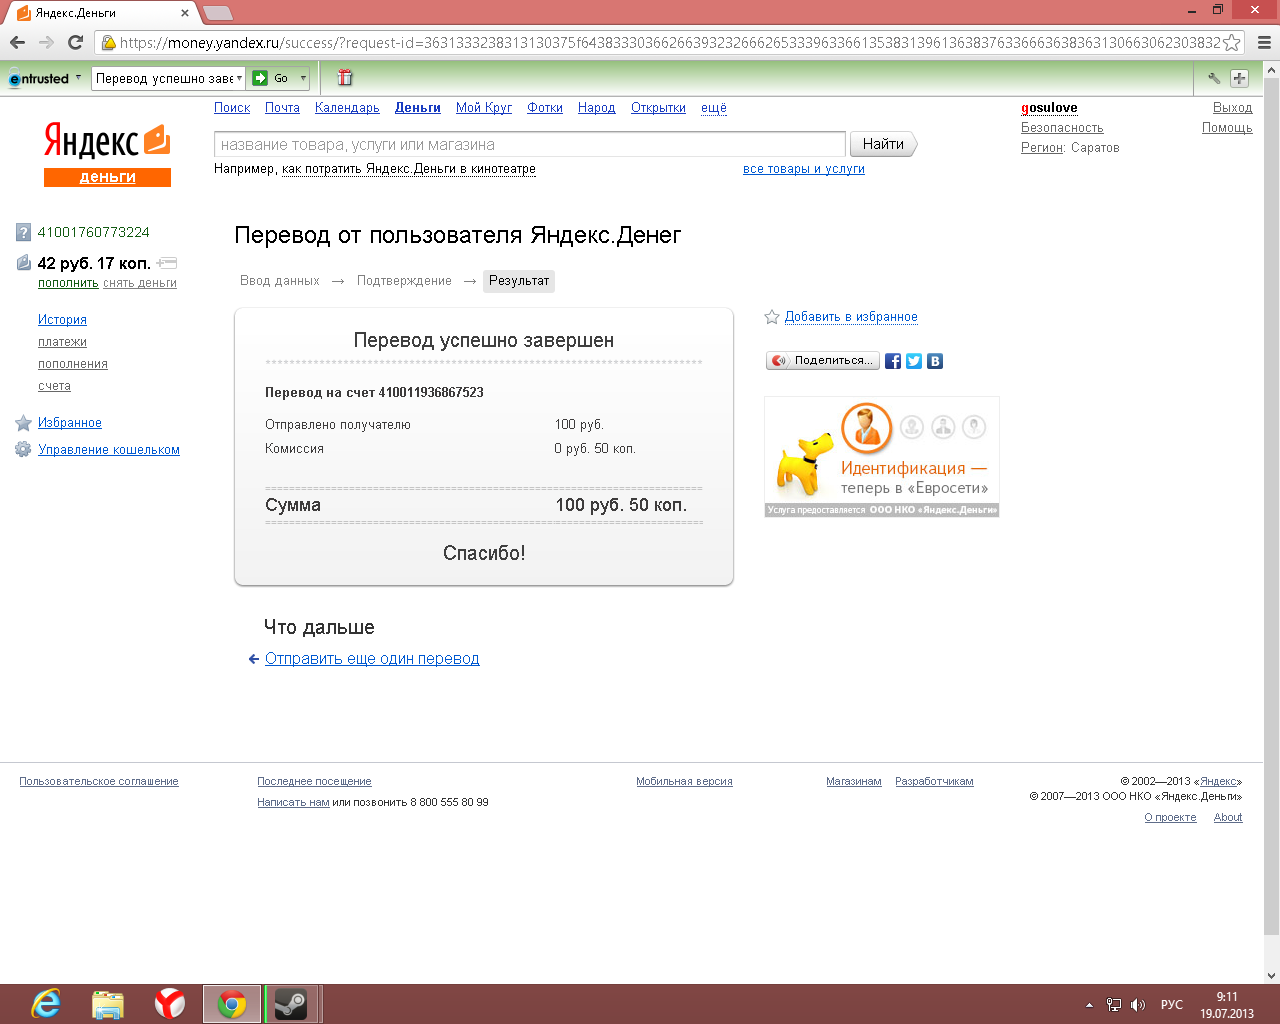
Task: Click Добавить в избранное link
Action: coord(851,317)
